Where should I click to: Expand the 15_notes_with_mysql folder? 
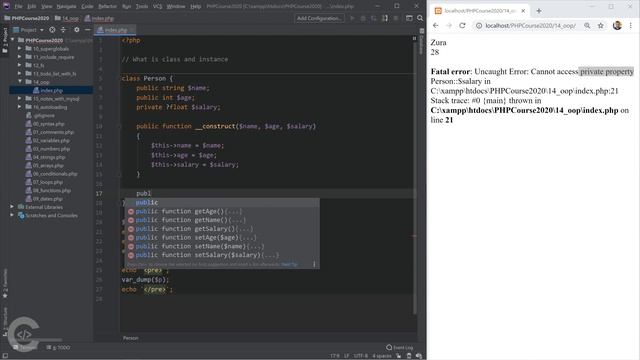coord(20,99)
